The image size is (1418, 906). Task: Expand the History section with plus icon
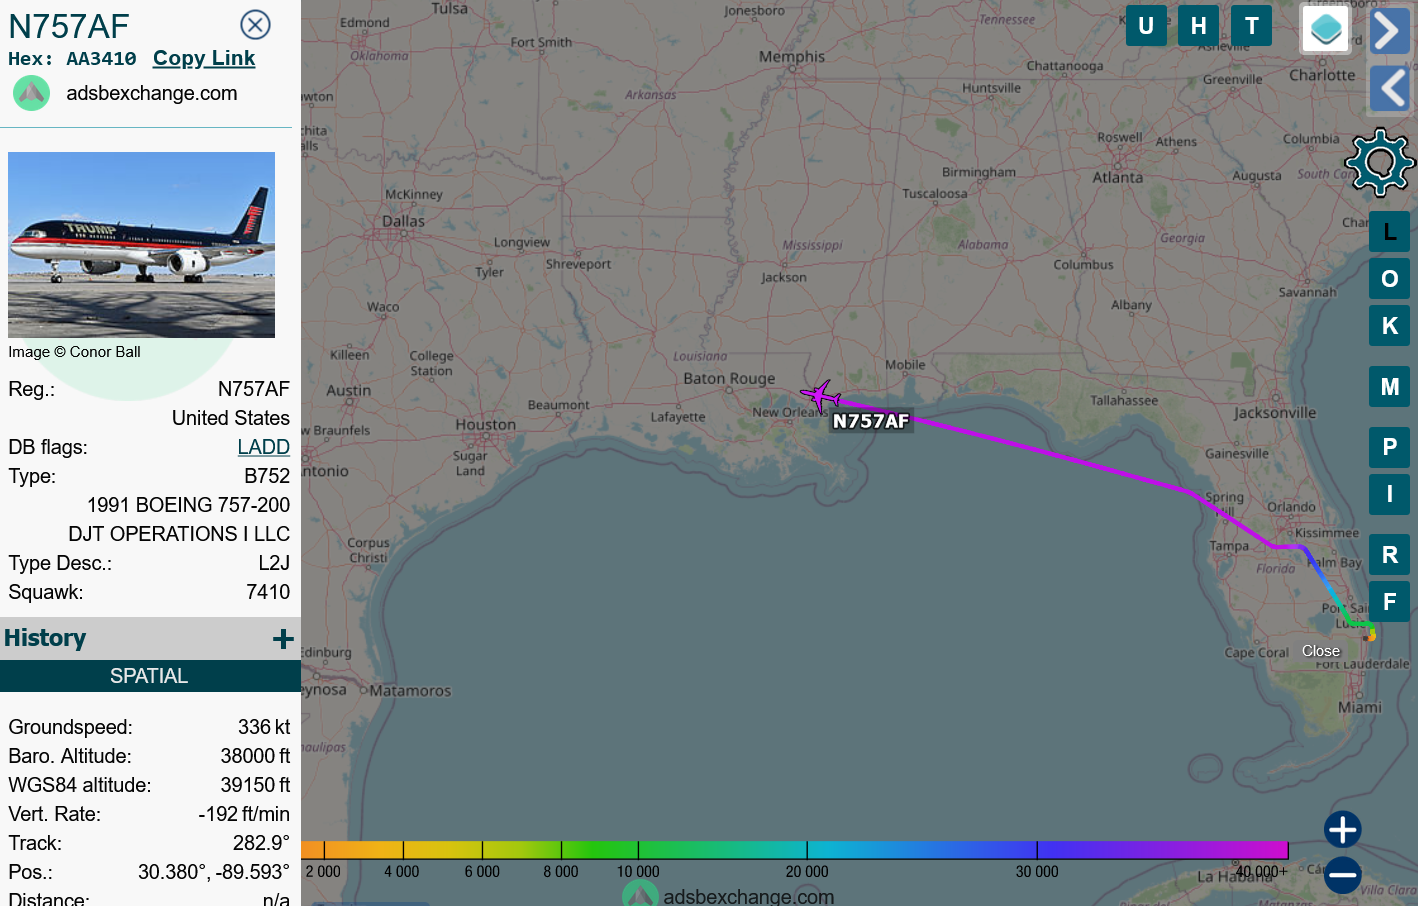[x=283, y=638]
